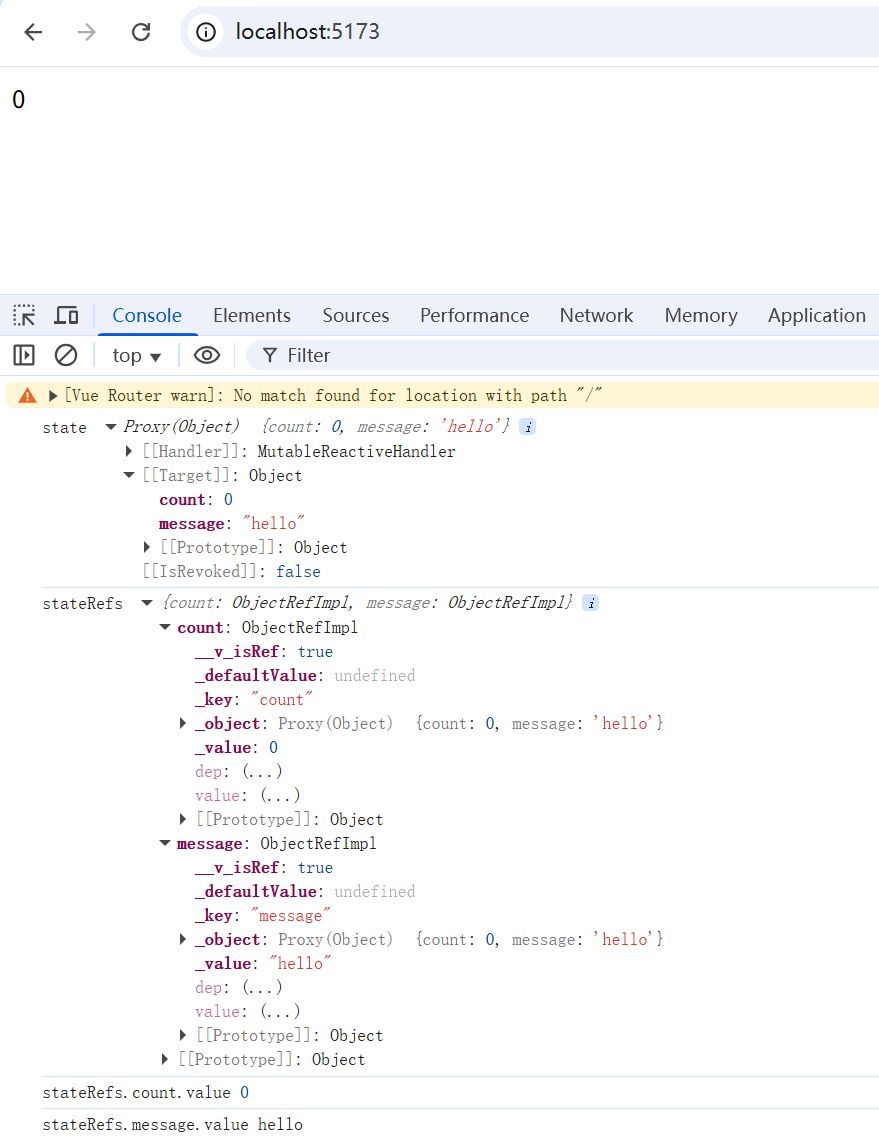Open the top context dropdown
This screenshot has height=1143, width=879.
click(x=136, y=356)
